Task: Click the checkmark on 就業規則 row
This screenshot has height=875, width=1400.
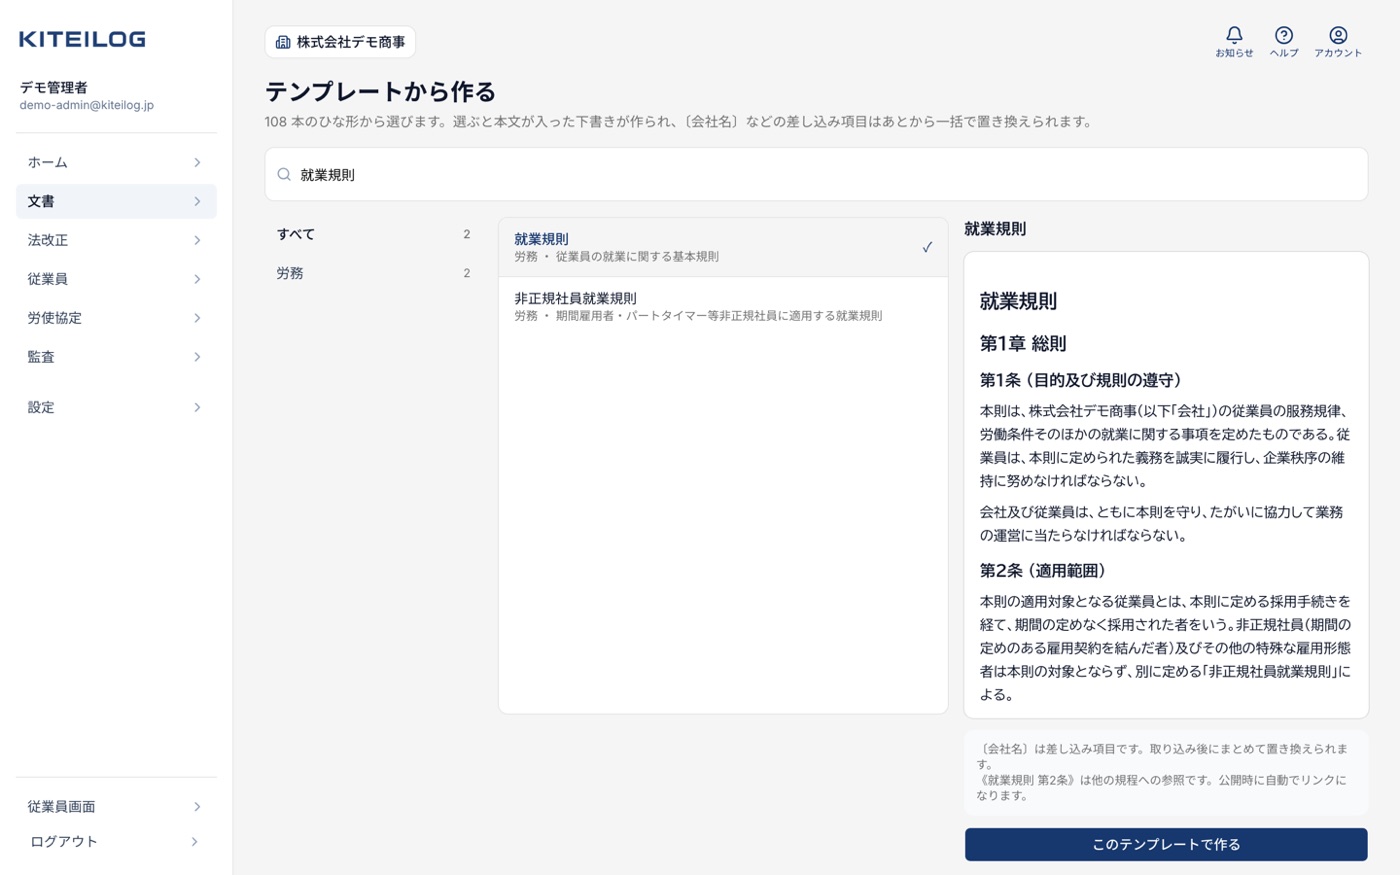Action: tap(927, 247)
